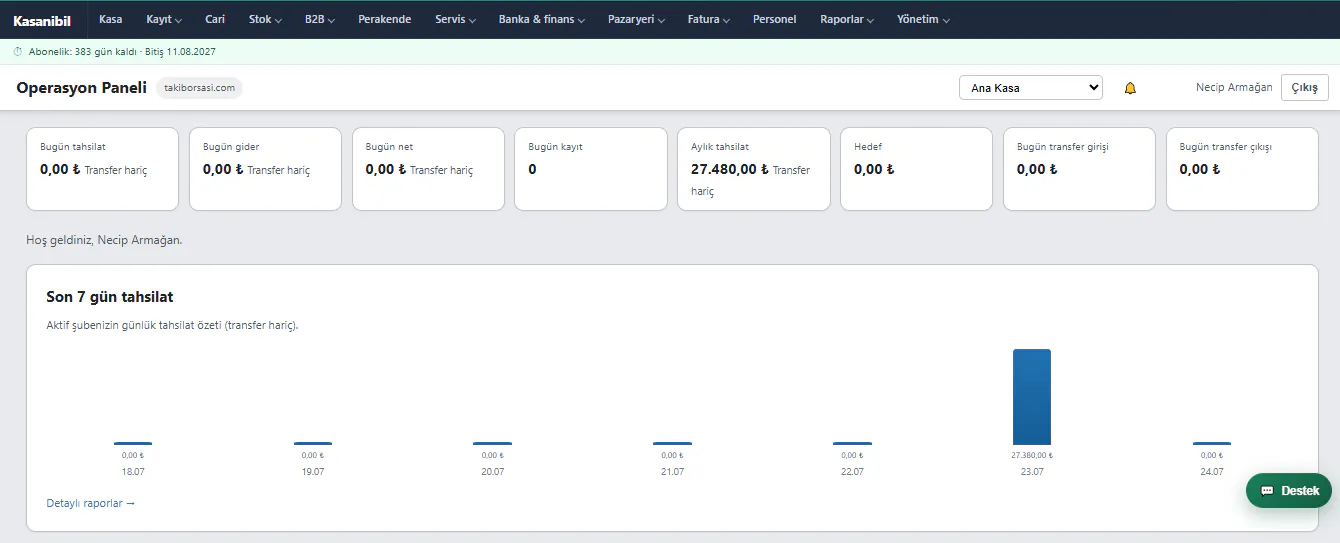This screenshot has height=543, width=1340.
Task: Click the 18.07 chart bar
Action: coord(133,443)
